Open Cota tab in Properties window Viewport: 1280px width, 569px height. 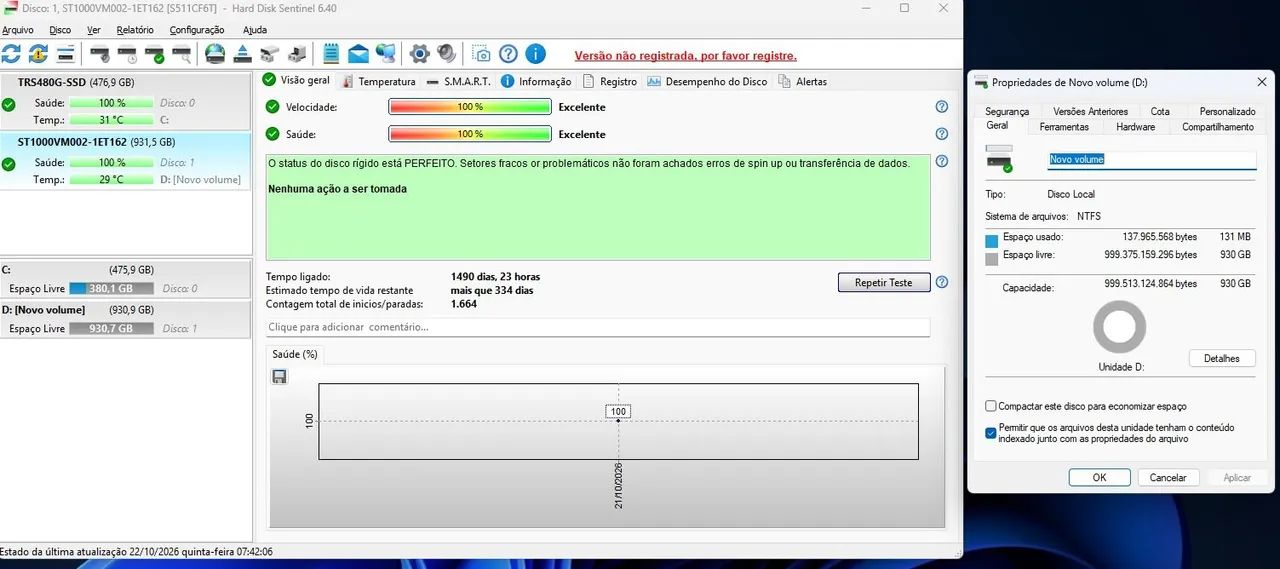1160,112
